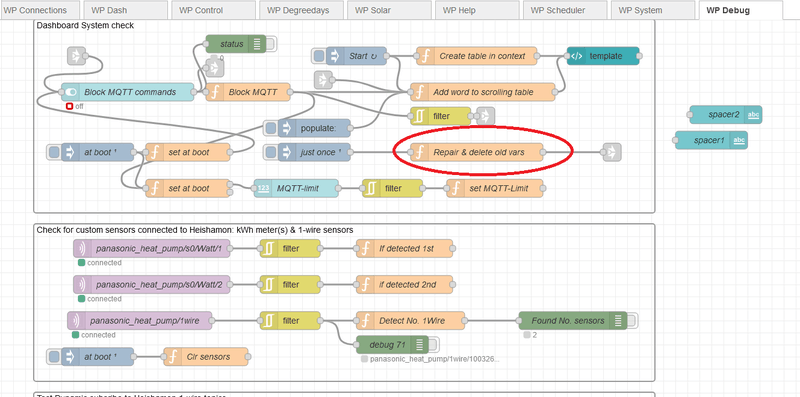Open the WP Dash flow tab
This screenshot has width=800, height=397.
click(x=124, y=10)
